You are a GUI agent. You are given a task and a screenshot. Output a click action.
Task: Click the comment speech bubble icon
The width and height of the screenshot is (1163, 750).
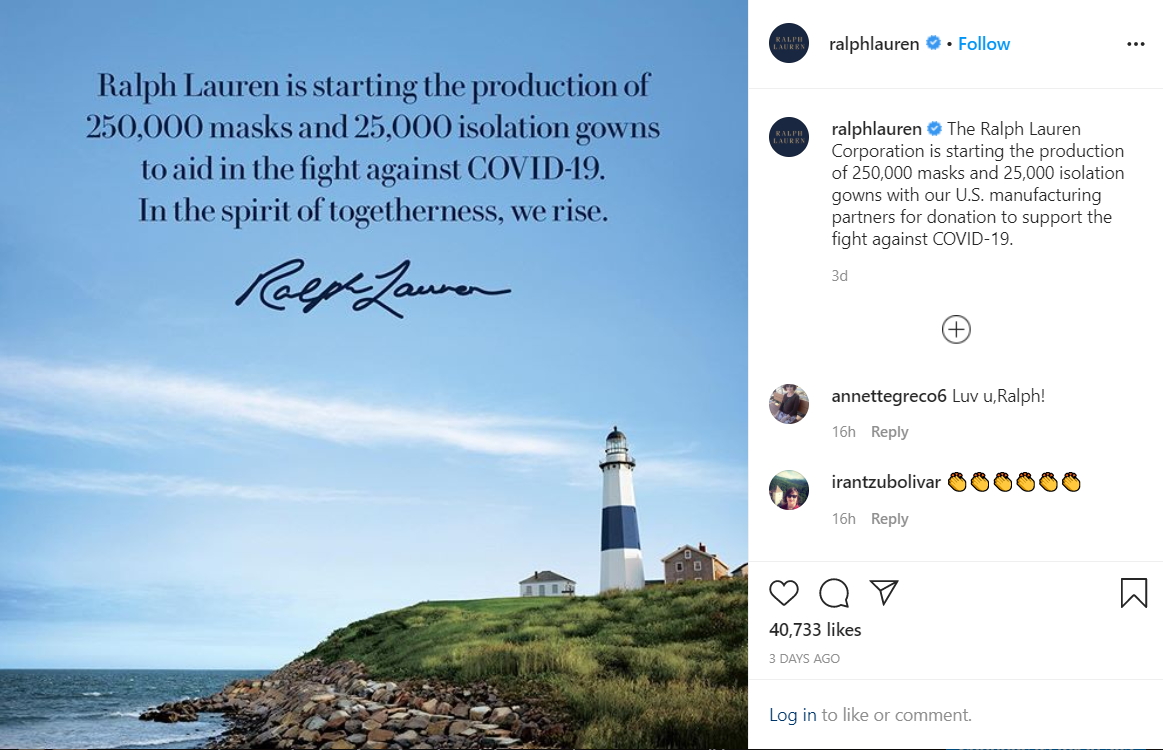834,593
